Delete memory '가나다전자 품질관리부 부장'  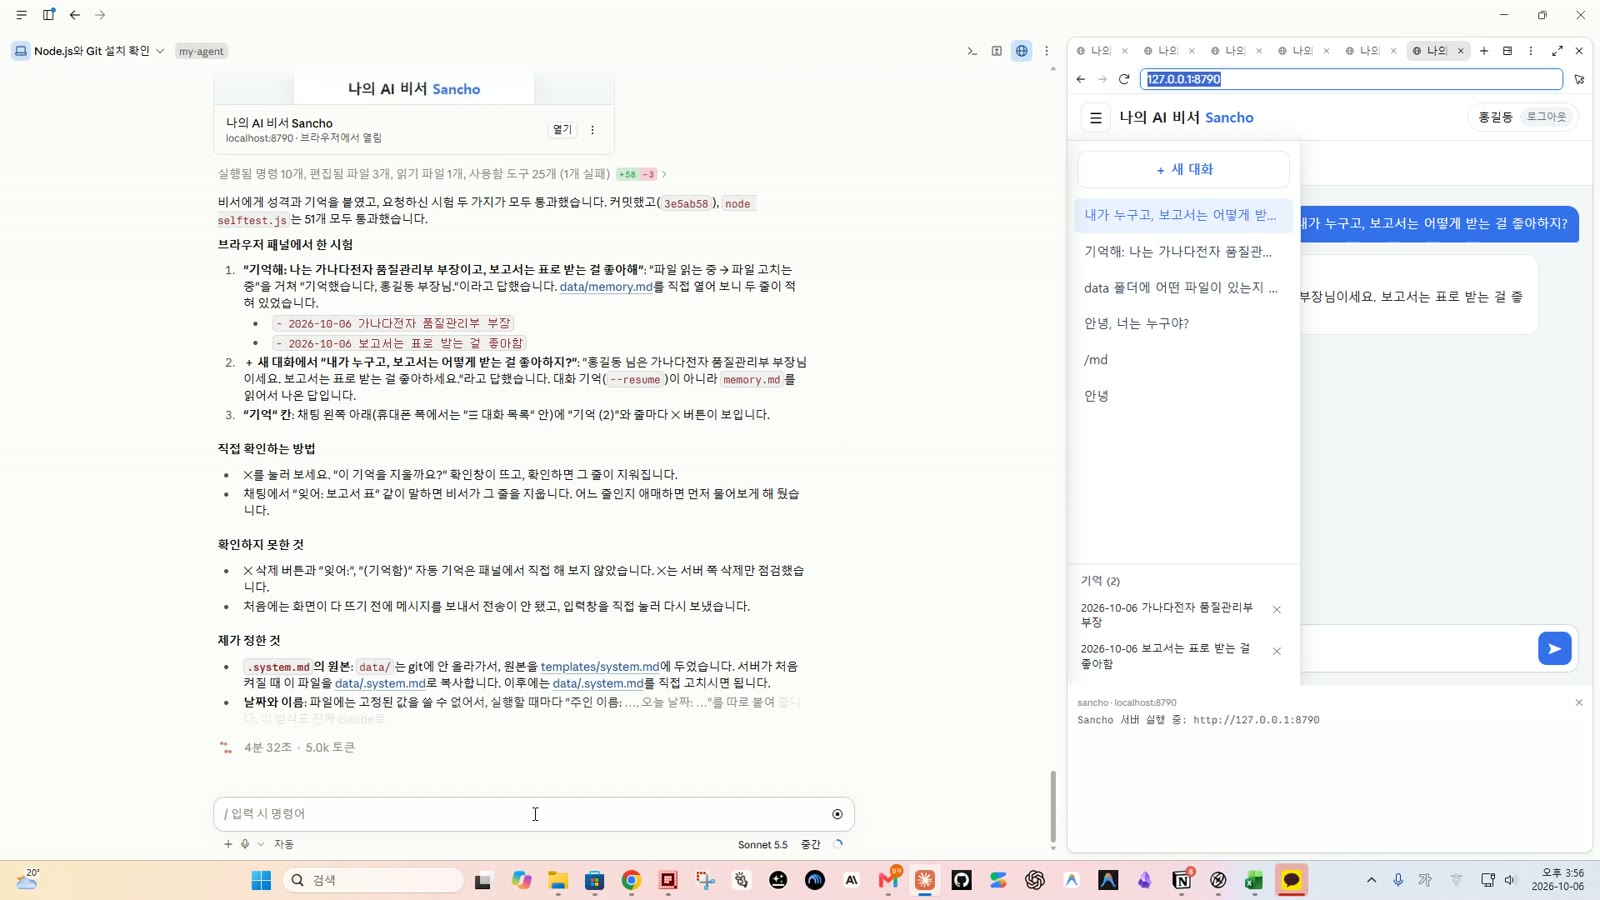1277,610
